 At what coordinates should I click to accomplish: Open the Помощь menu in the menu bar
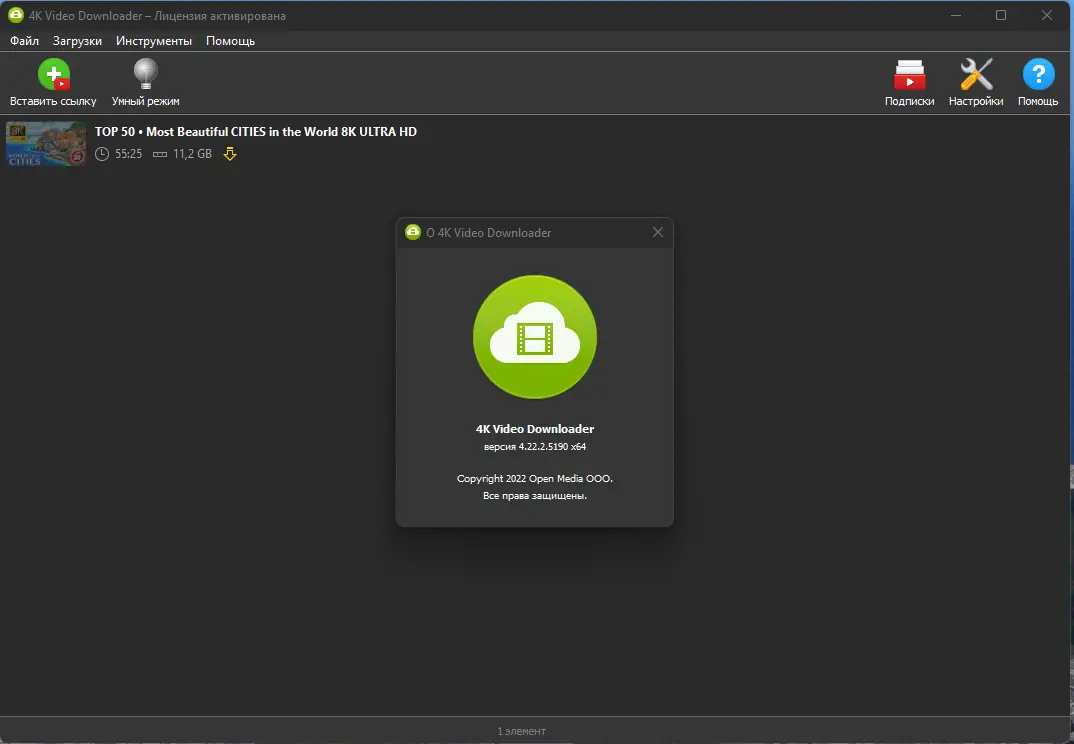coord(229,41)
